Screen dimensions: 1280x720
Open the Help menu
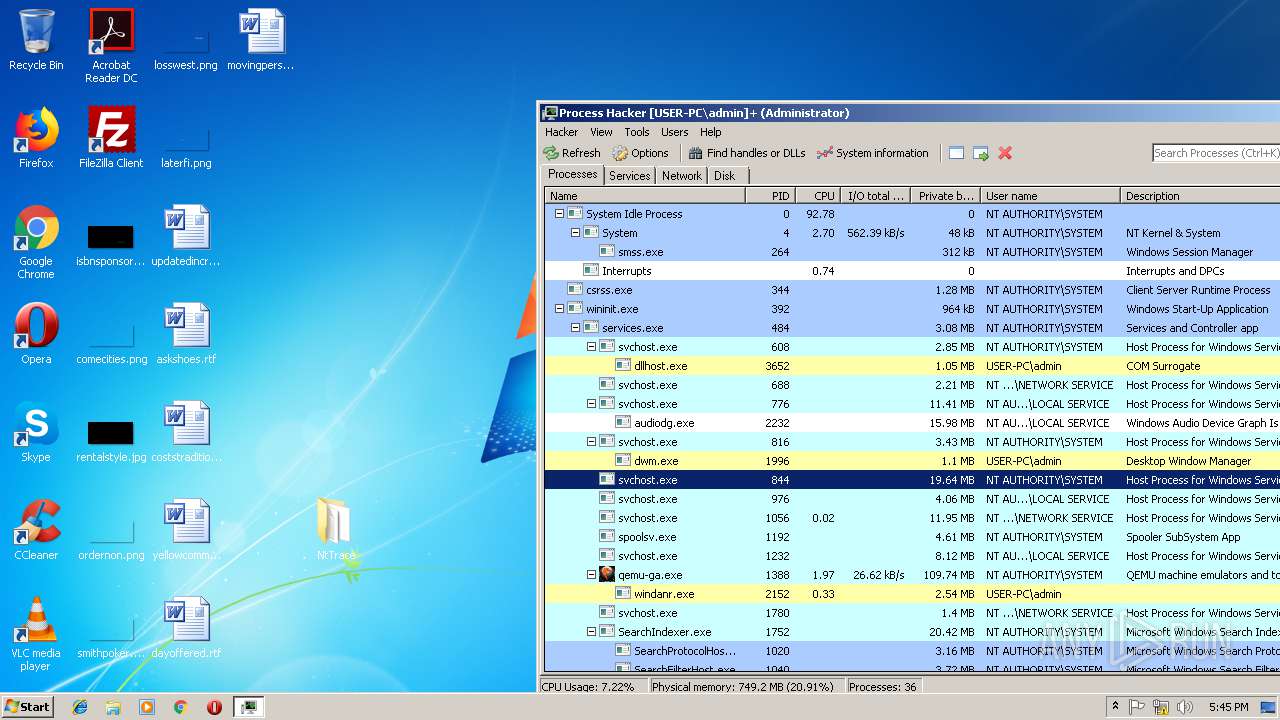[x=710, y=132]
